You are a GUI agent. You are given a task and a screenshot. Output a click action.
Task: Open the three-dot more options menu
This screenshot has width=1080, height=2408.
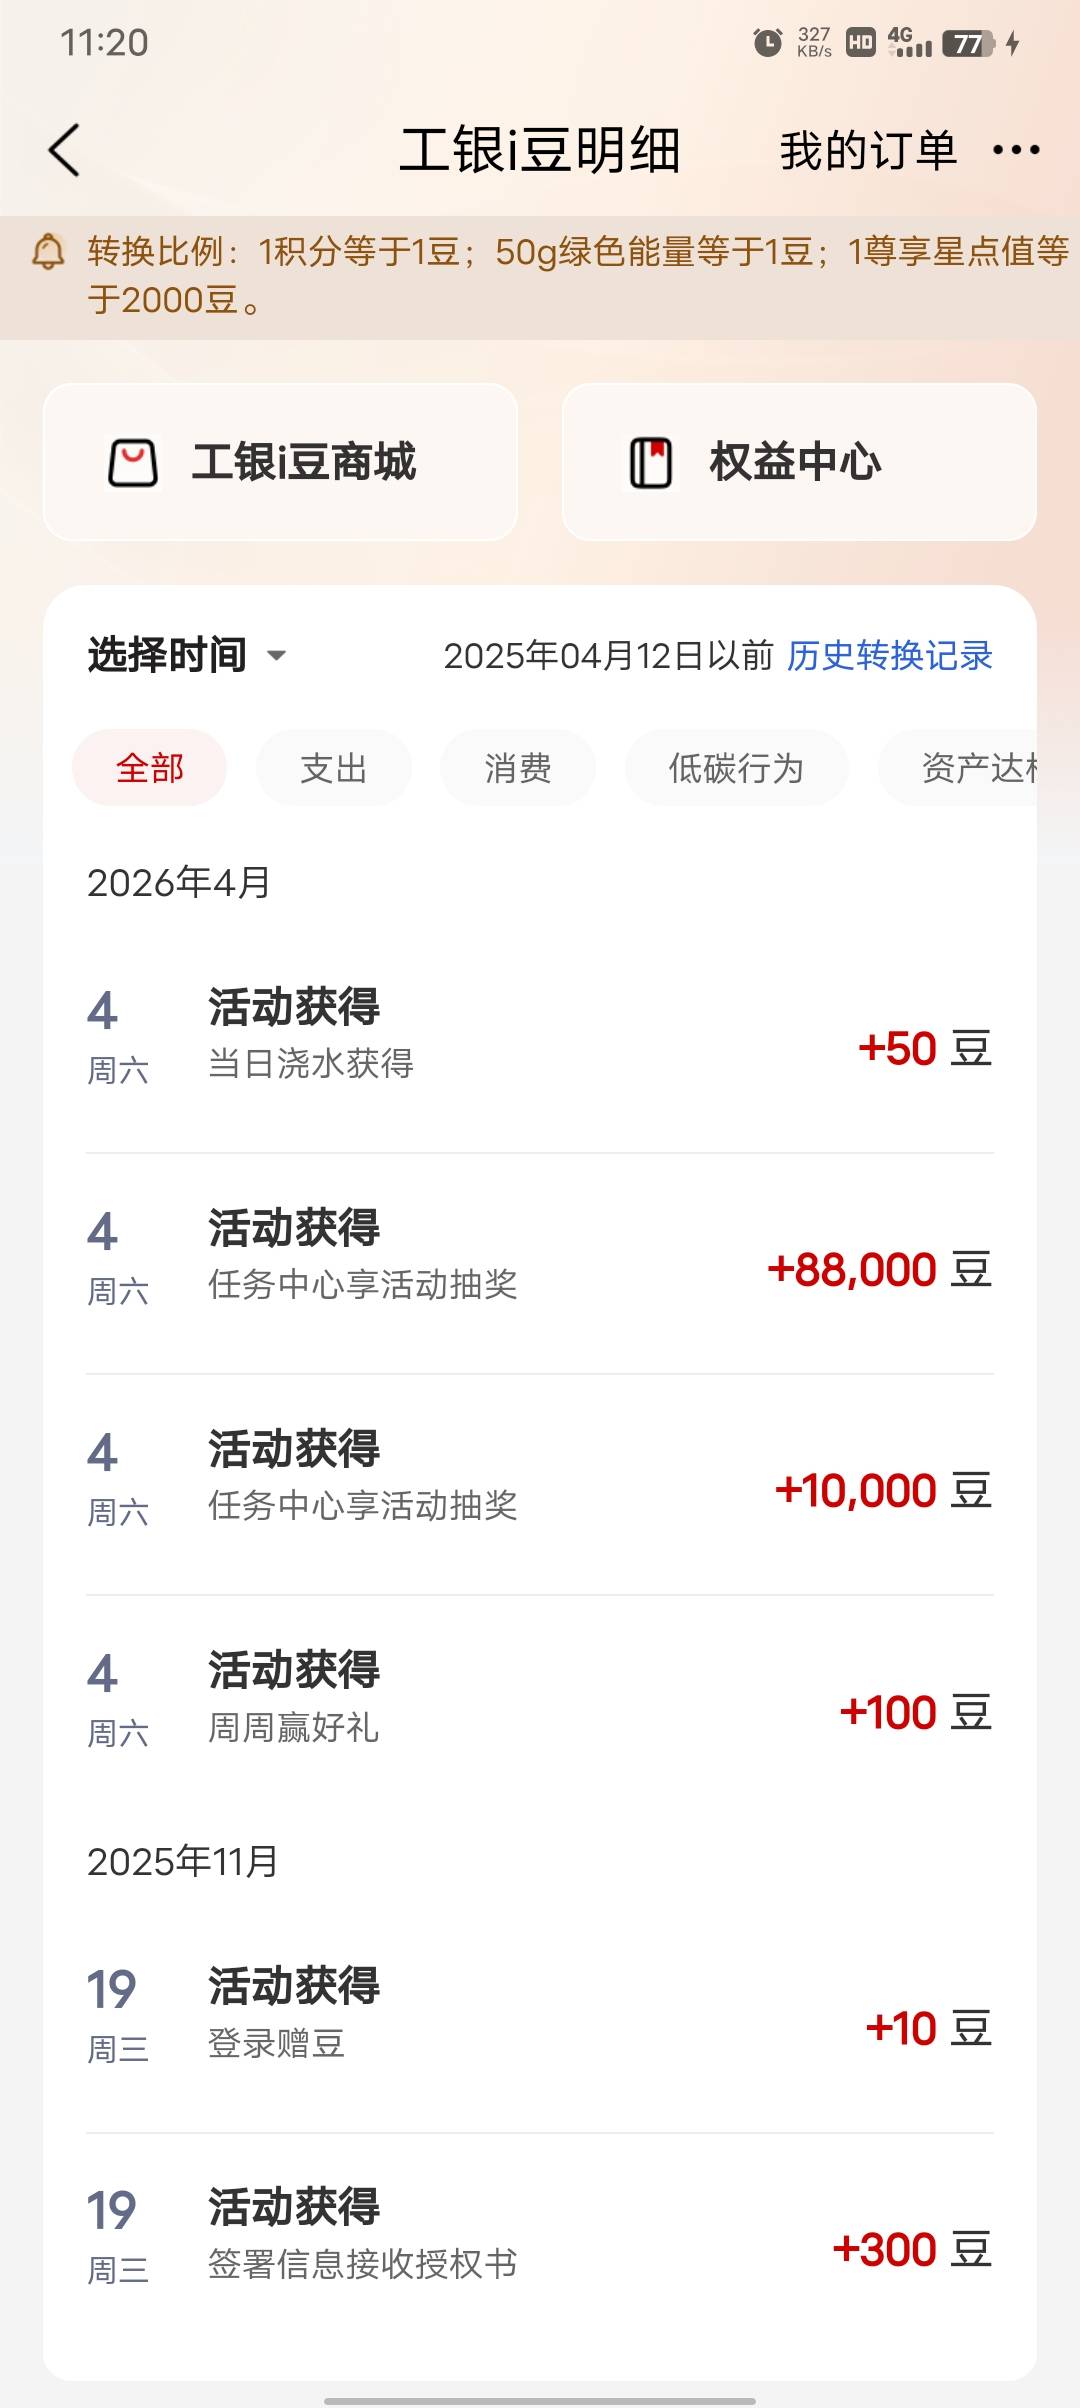pos(1016,151)
